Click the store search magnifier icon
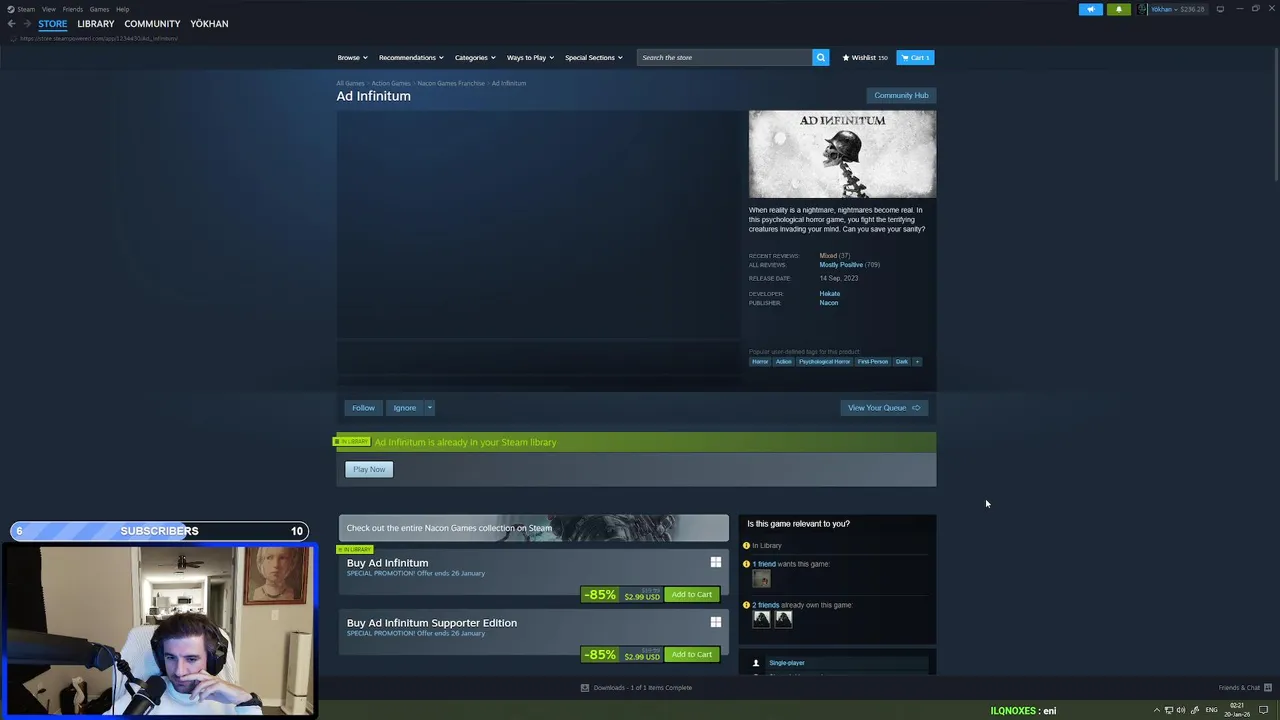The height and width of the screenshot is (720, 1280). (x=820, y=57)
